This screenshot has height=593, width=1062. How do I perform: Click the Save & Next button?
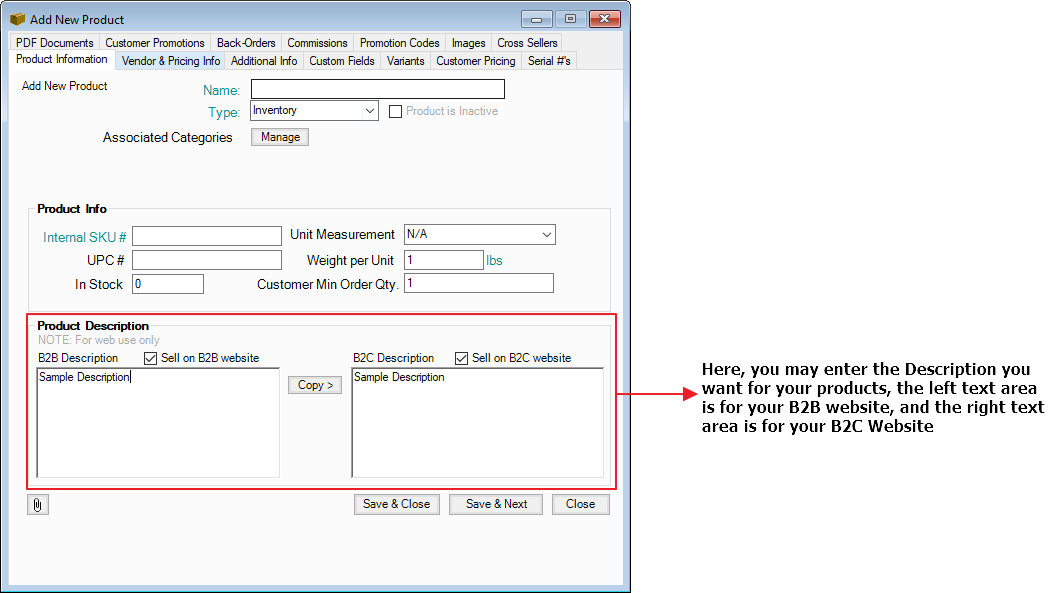(x=496, y=504)
